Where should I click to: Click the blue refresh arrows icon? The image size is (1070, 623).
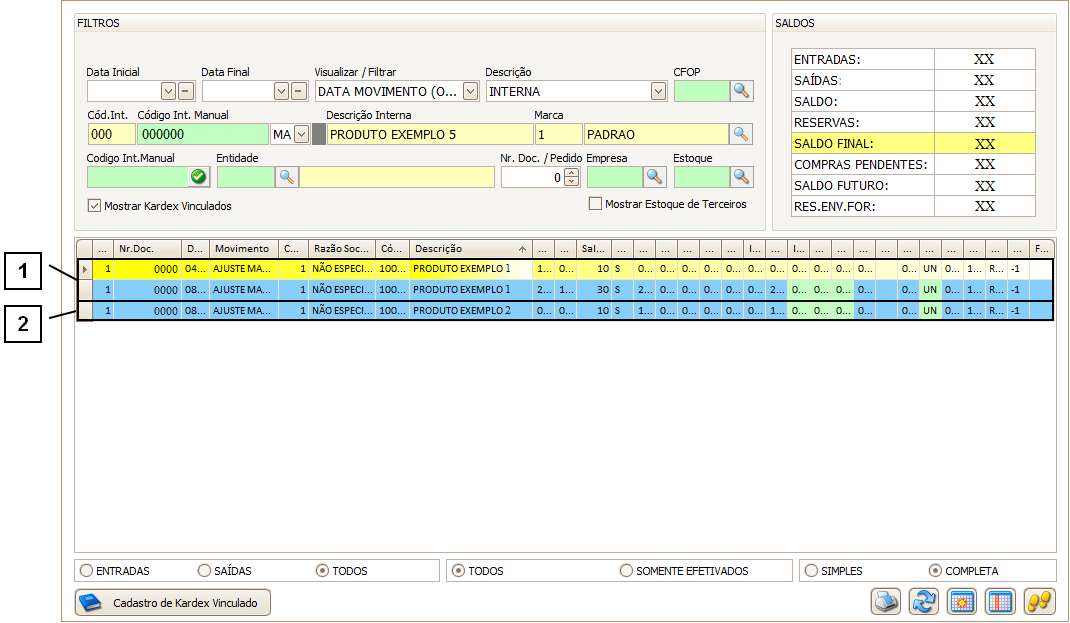click(x=923, y=602)
